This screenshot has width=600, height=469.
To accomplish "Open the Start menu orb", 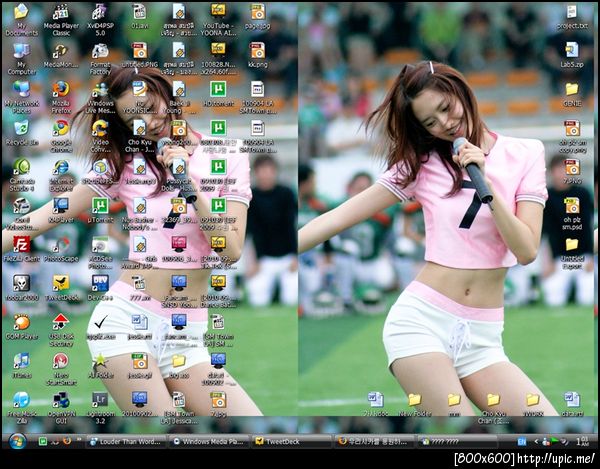I will [17, 441].
